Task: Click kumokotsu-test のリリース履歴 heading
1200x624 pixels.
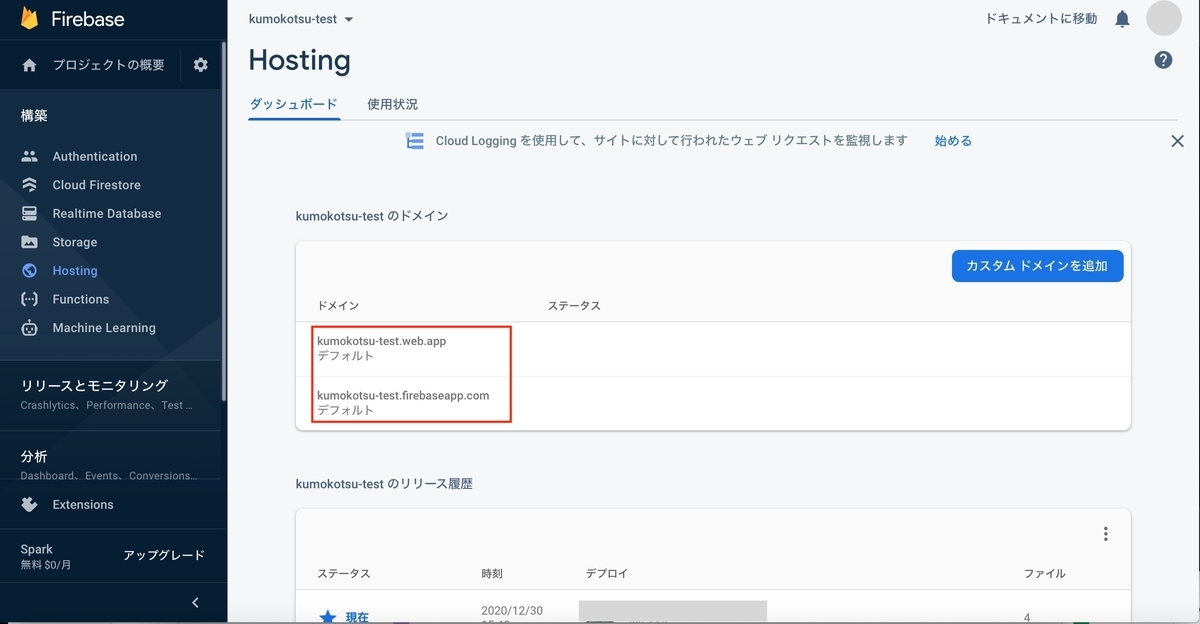Action: [384, 484]
